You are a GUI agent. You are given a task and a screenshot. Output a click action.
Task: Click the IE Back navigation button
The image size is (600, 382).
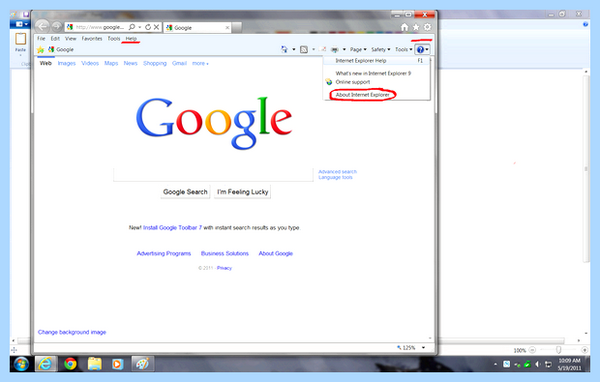pos(42,26)
